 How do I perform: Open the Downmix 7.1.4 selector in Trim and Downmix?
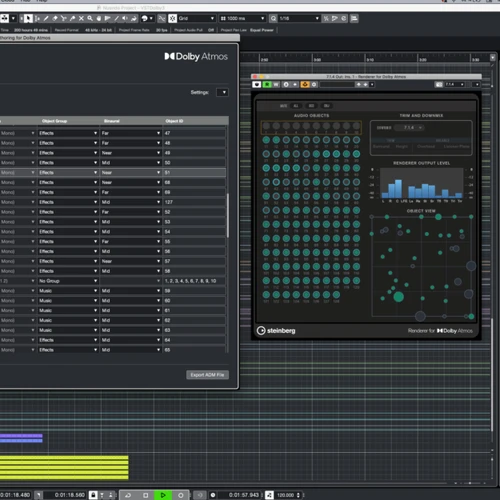pos(409,128)
